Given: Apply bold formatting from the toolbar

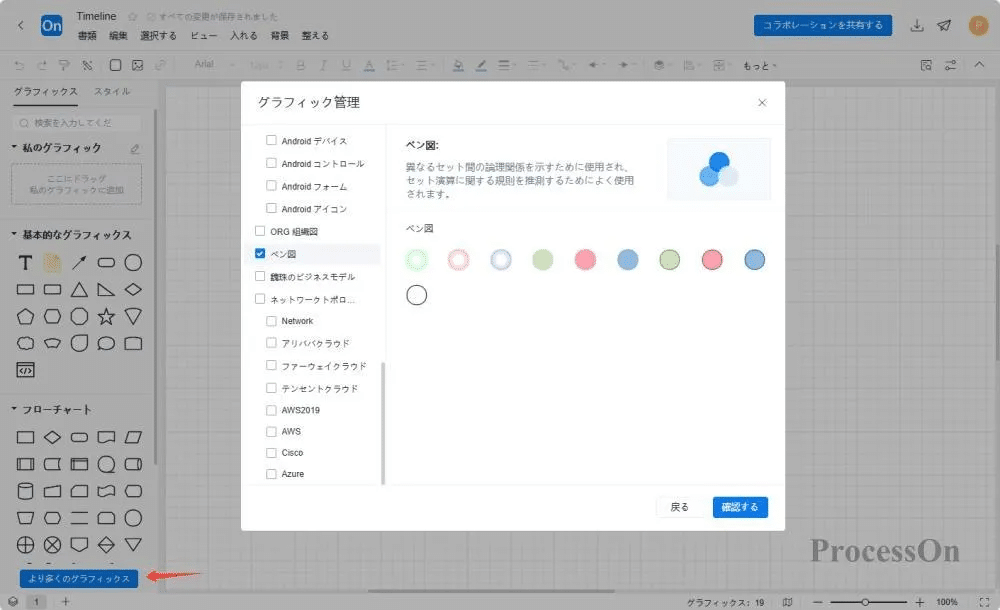Looking at the screenshot, I should coord(300,64).
